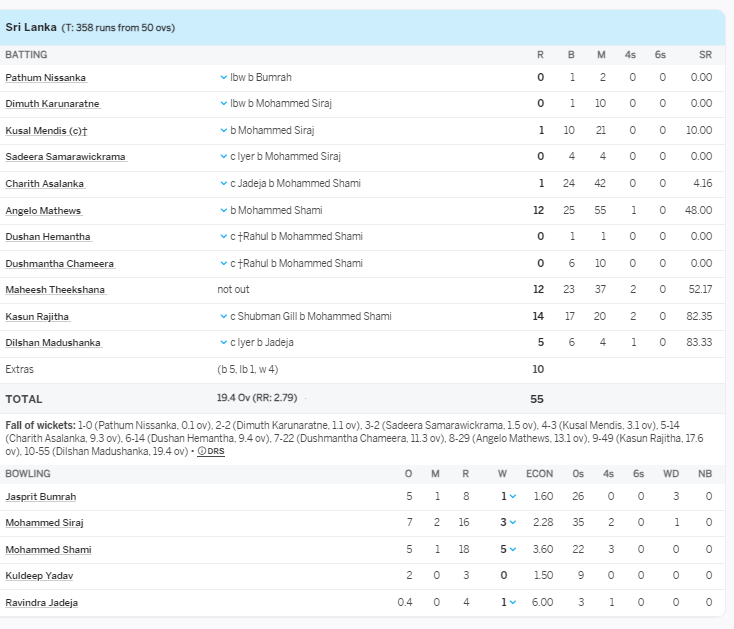Expand Pathum Nissanka's lbw dismissal details

point(223,77)
